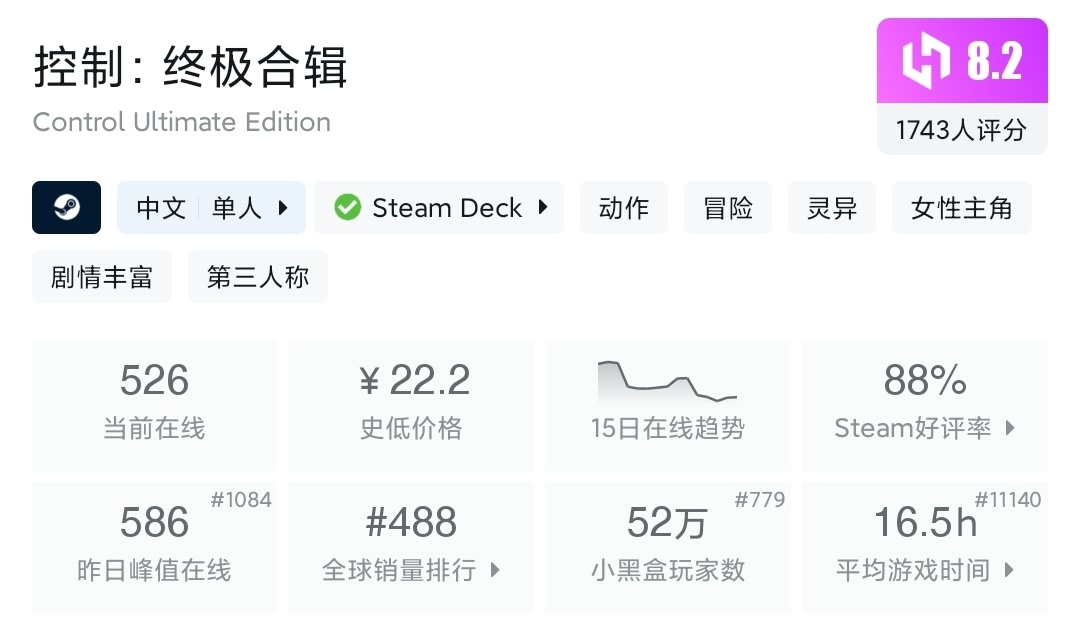The width and height of the screenshot is (1080, 625).
Task: Tap the ¥22.2 史低价格 card
Action: (411, 404)
